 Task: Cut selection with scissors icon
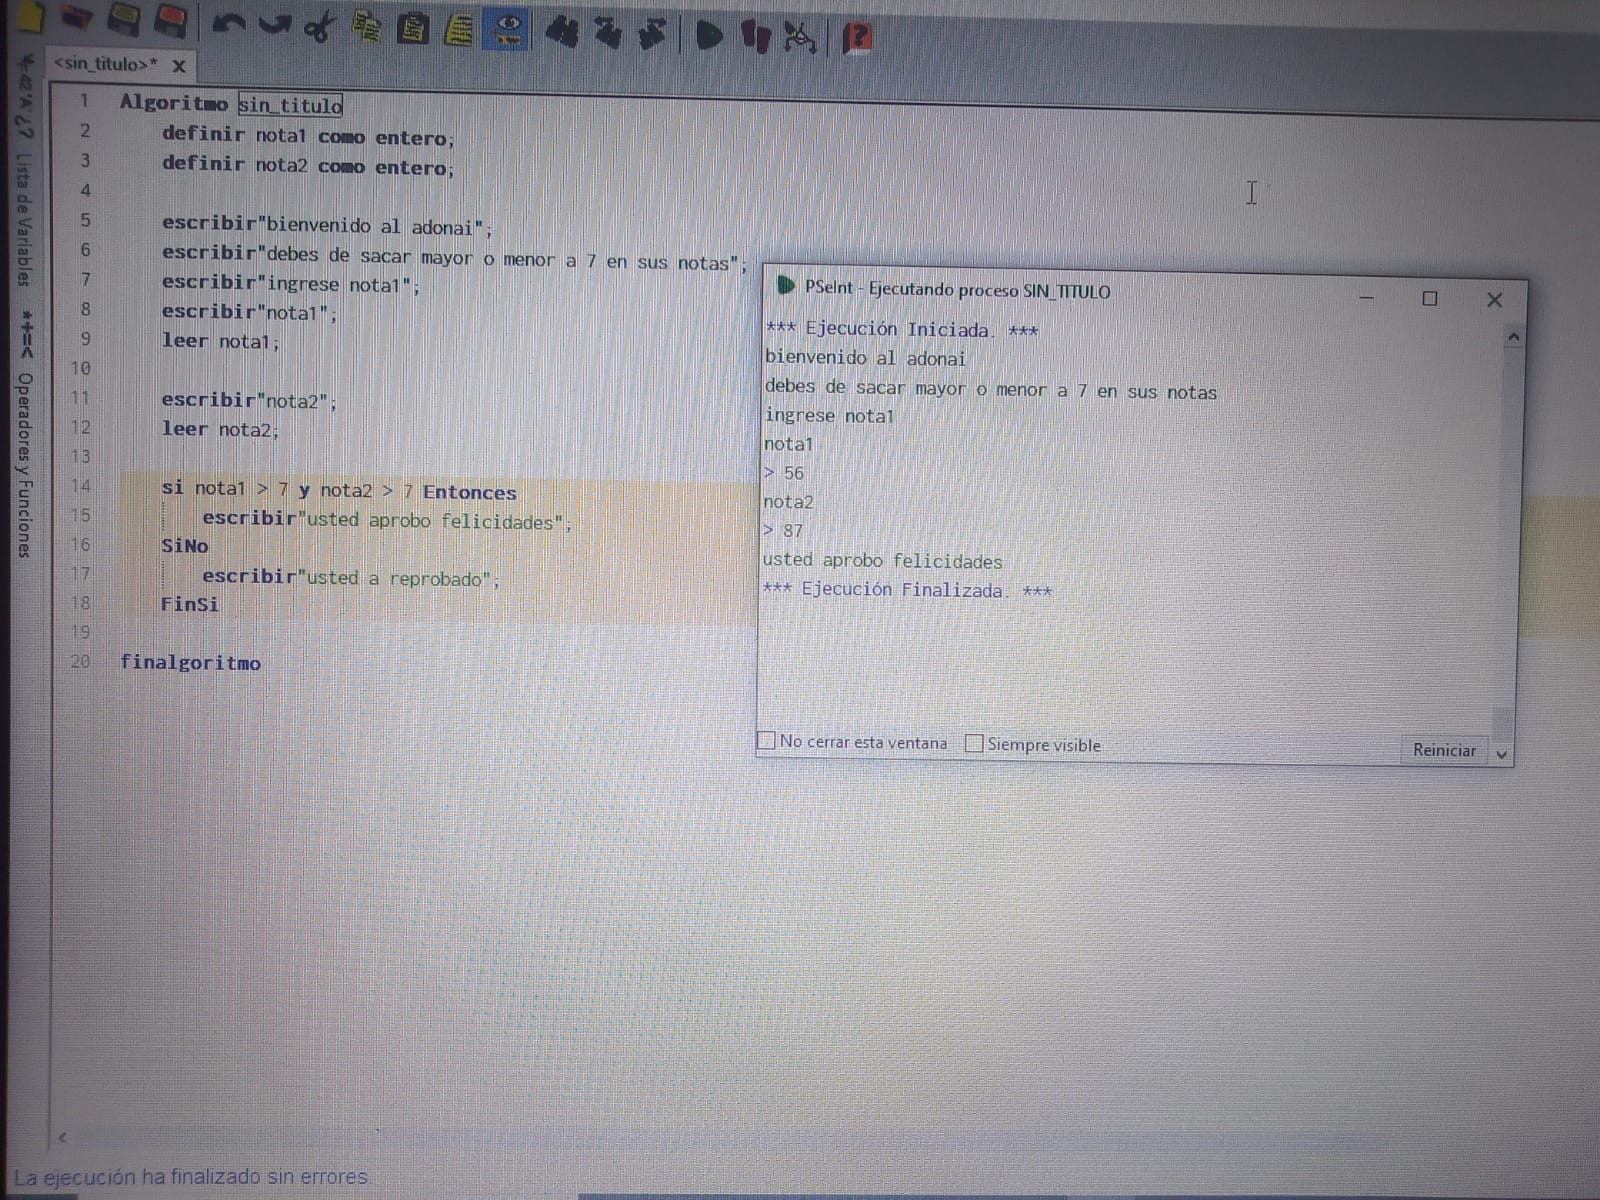pyautogui.click(x=319, y=26)
